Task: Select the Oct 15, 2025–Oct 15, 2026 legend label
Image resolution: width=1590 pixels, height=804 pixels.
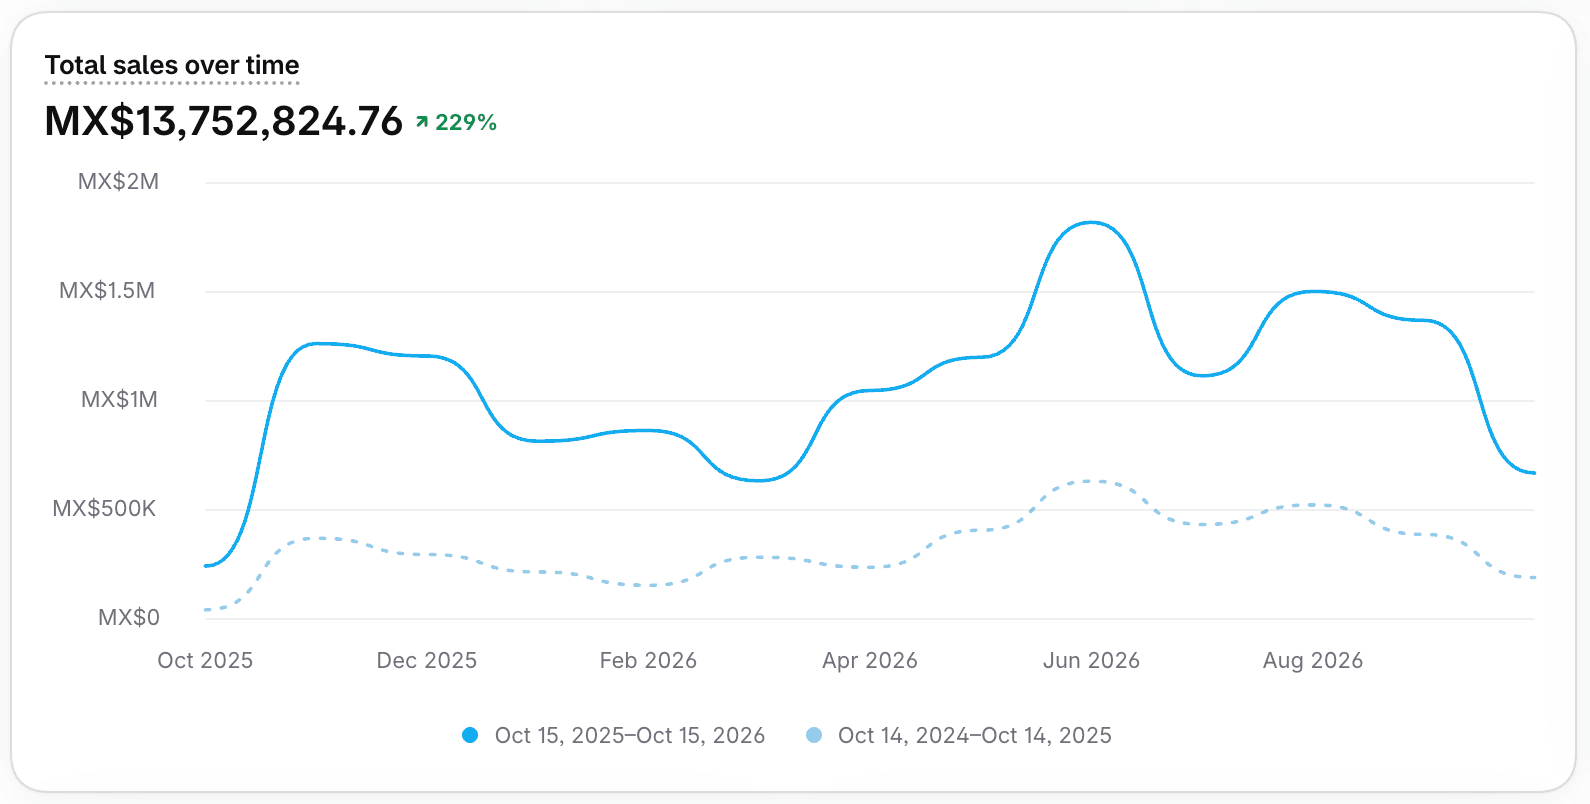Action: (x=630, y=735)
